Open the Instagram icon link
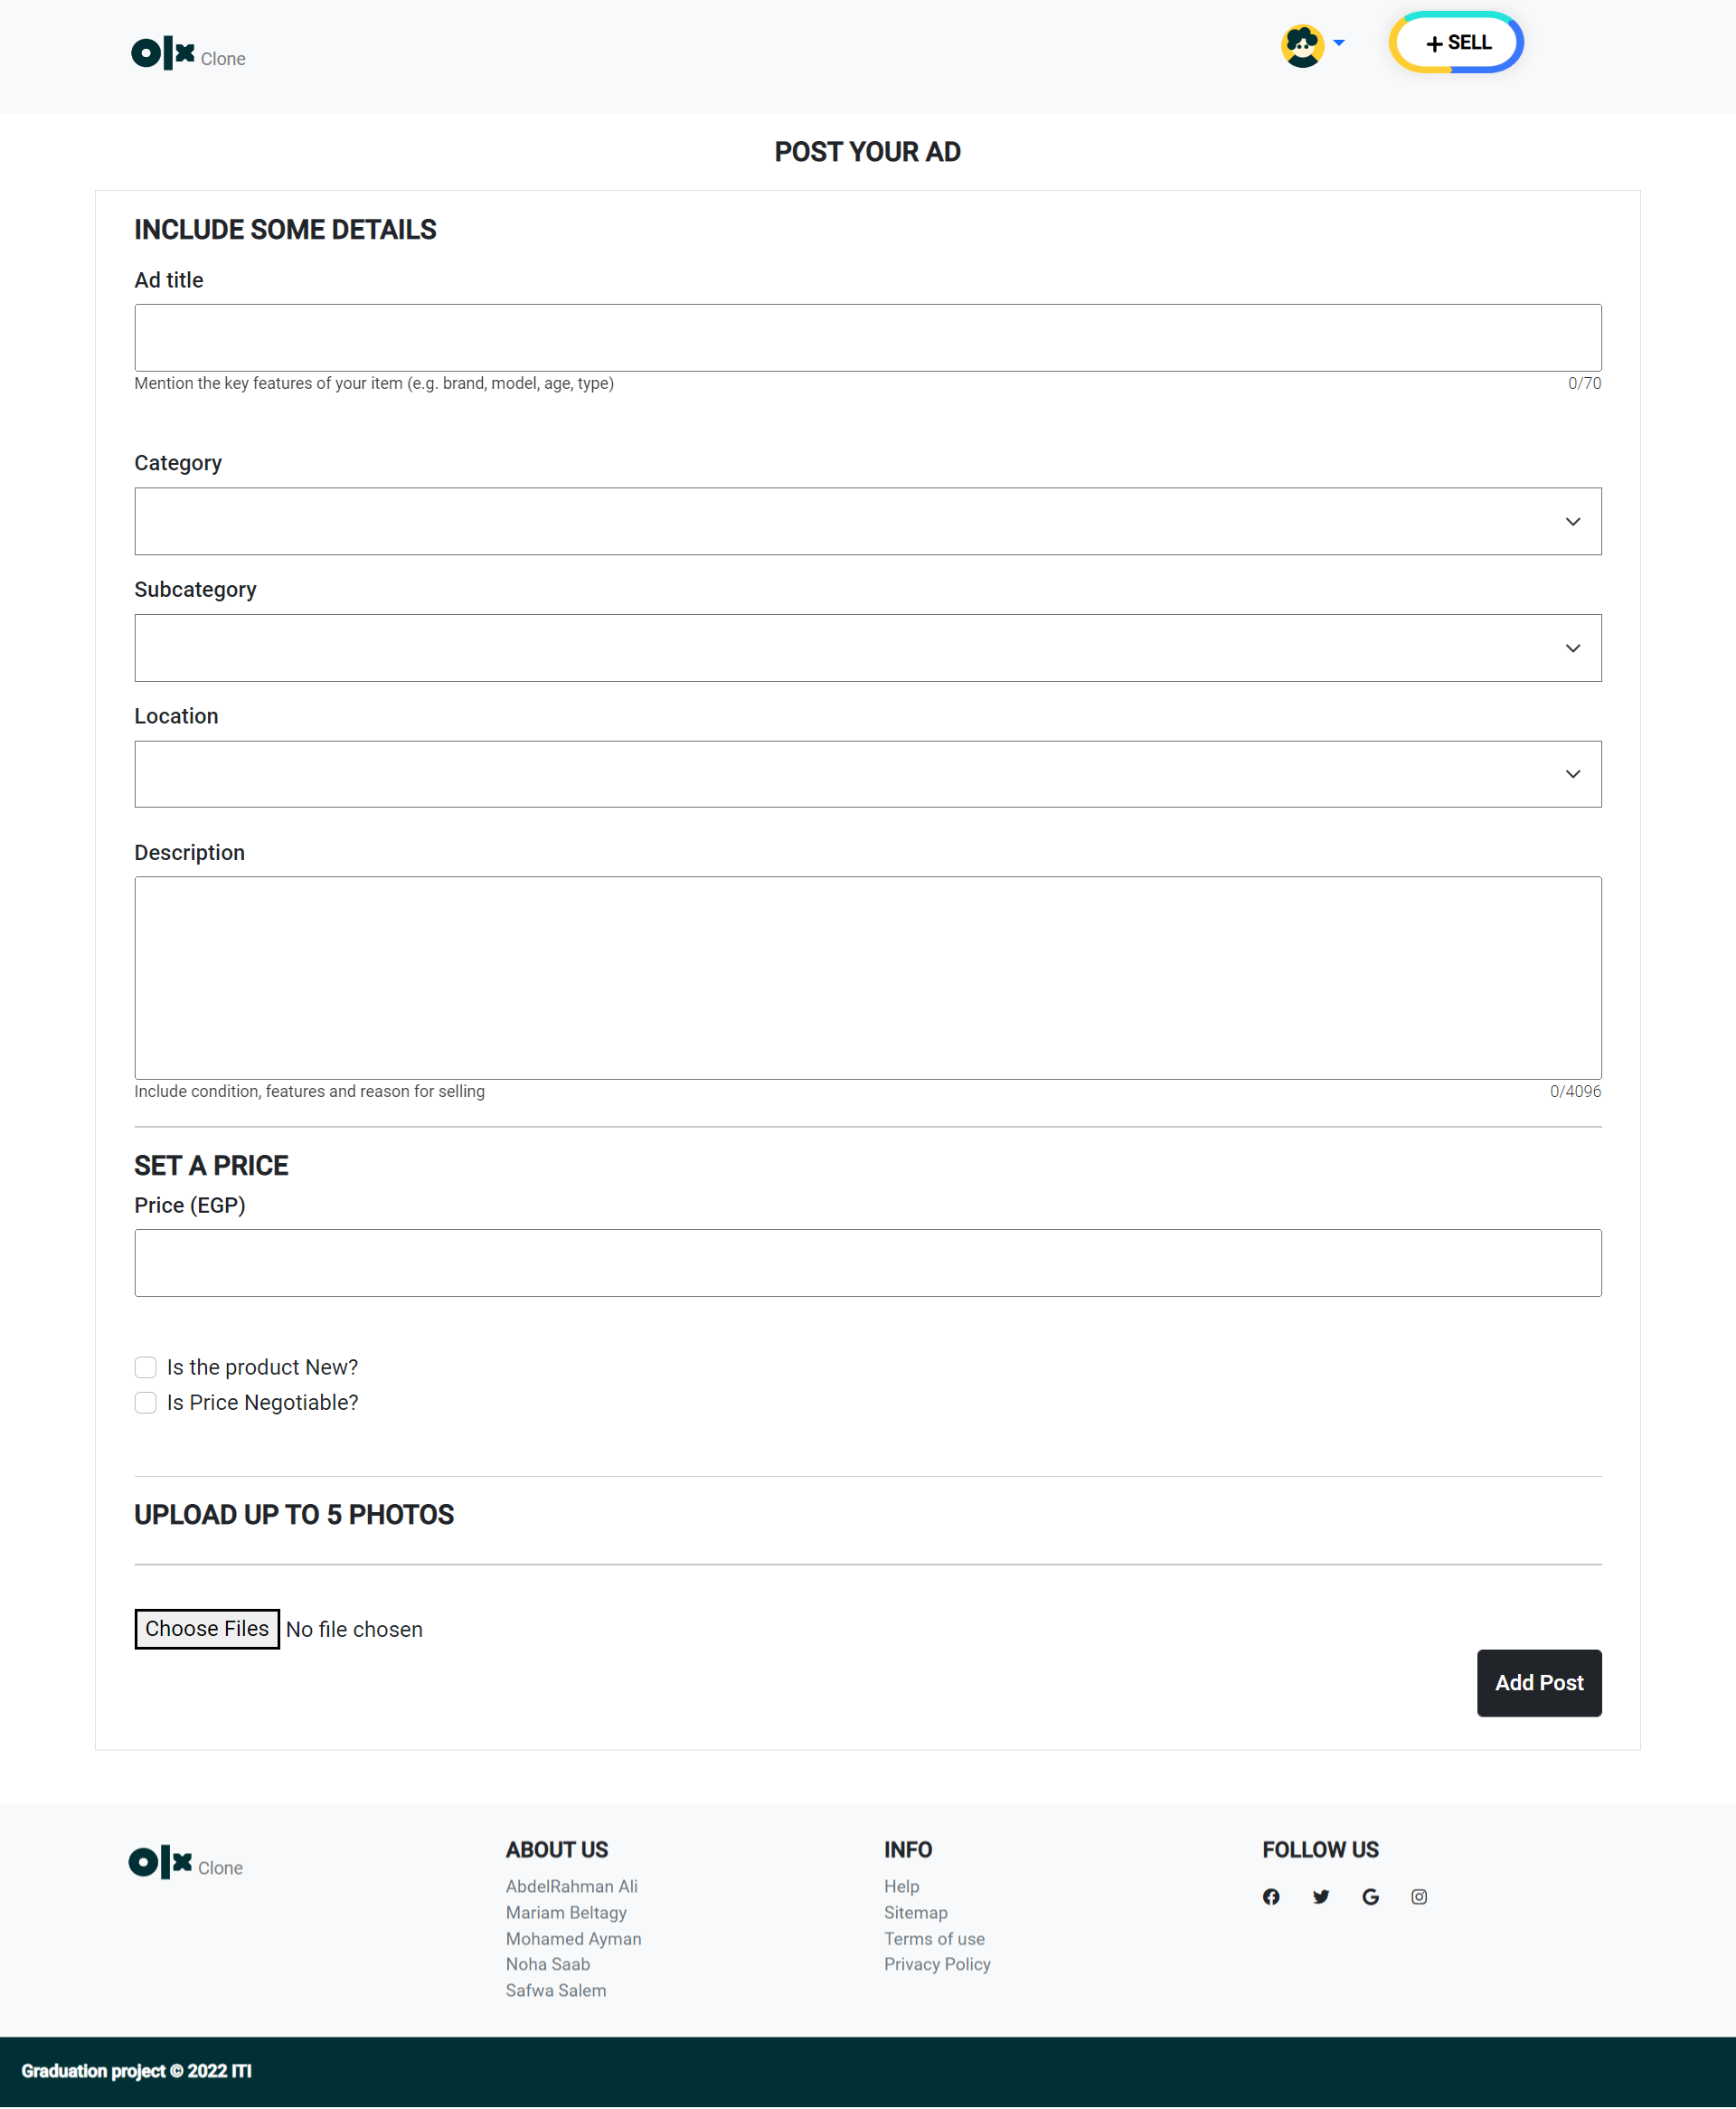 1419,1896
